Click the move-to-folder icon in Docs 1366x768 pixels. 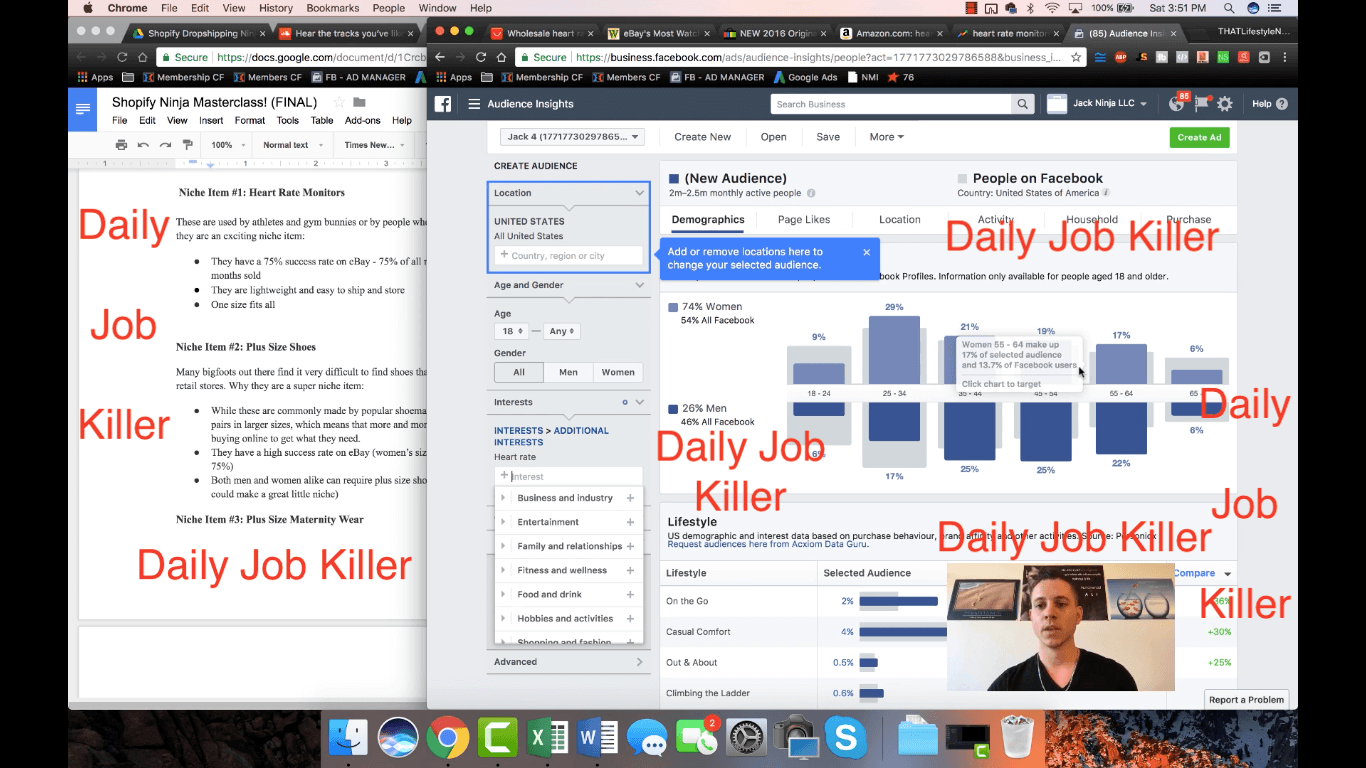[359, 102]
